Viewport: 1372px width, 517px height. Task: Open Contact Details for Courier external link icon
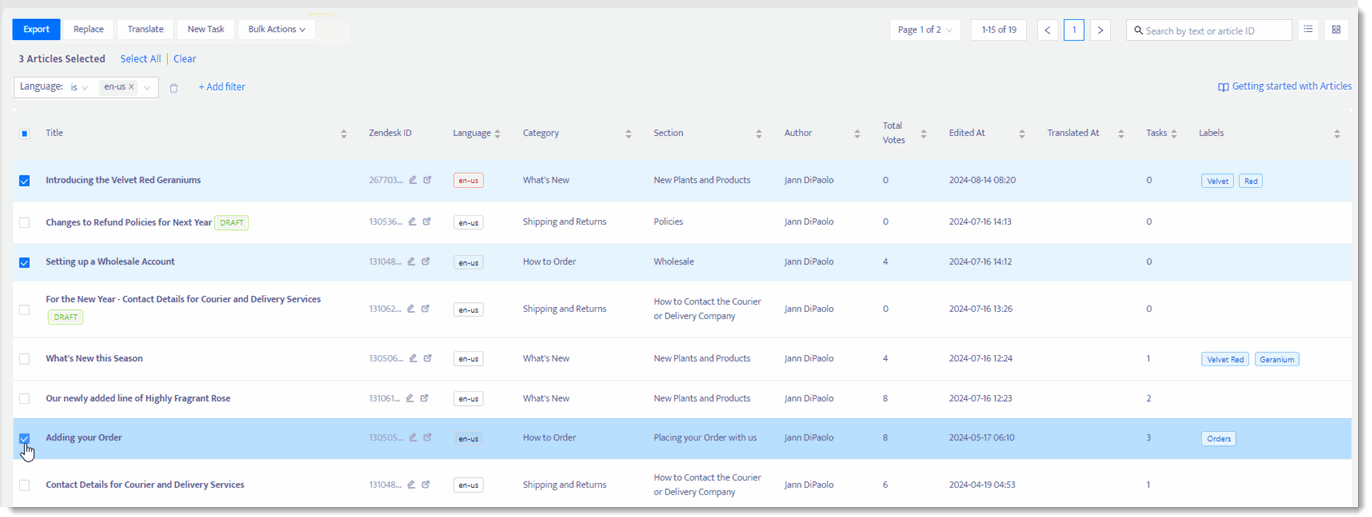pyautogui.click(x=426, y=485)
